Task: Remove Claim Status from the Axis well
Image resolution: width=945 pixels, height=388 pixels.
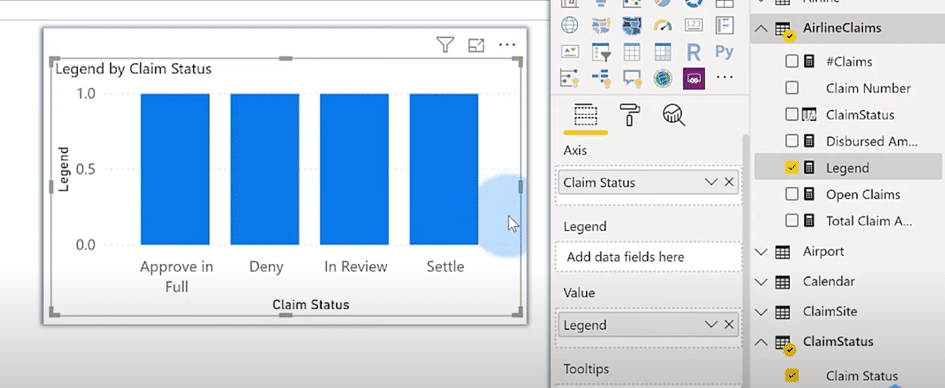Action: pos(729,183)
